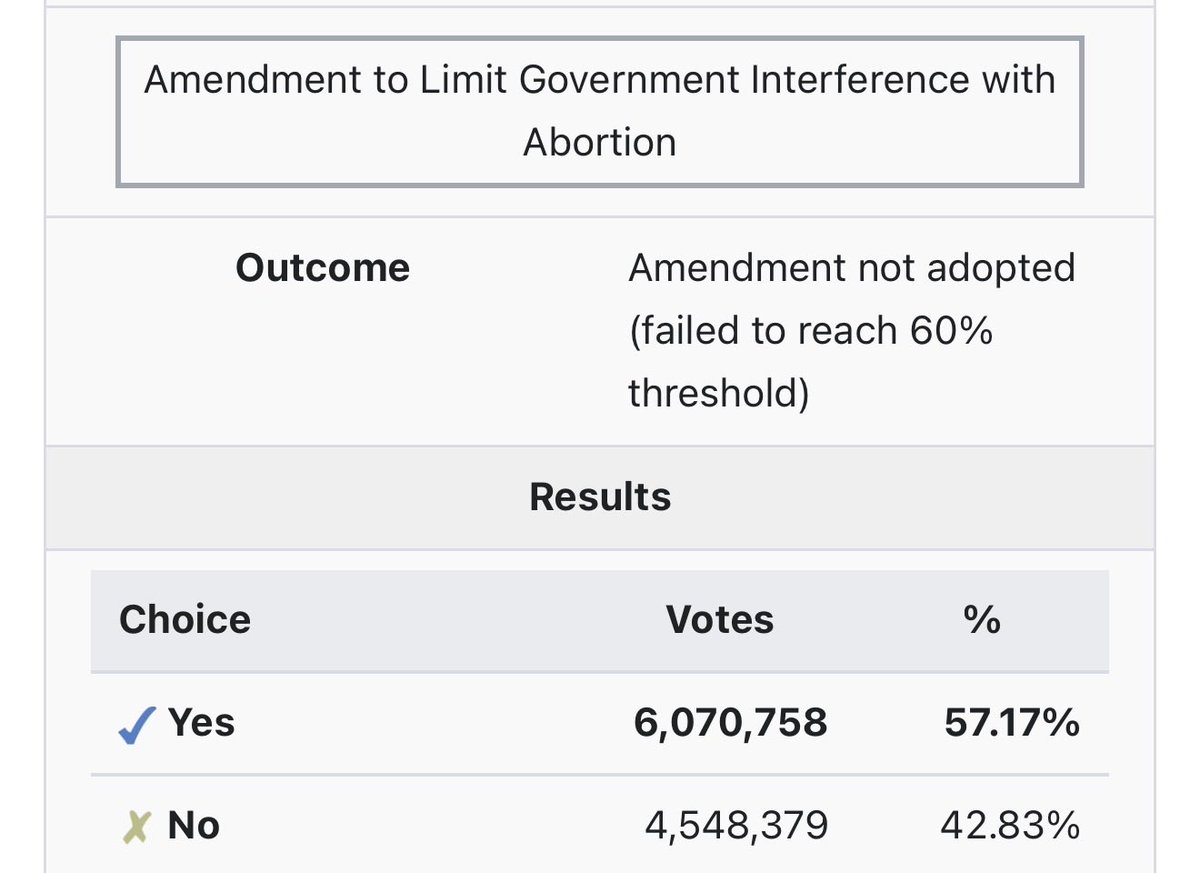
Task: Click the bold Outcome label
Action: (x=322, y=268)
